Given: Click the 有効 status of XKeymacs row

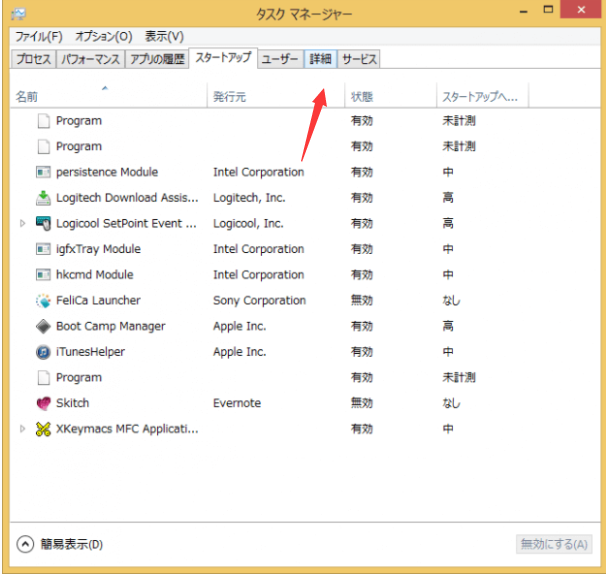Looking at the screenshot, I should (362, 429).
